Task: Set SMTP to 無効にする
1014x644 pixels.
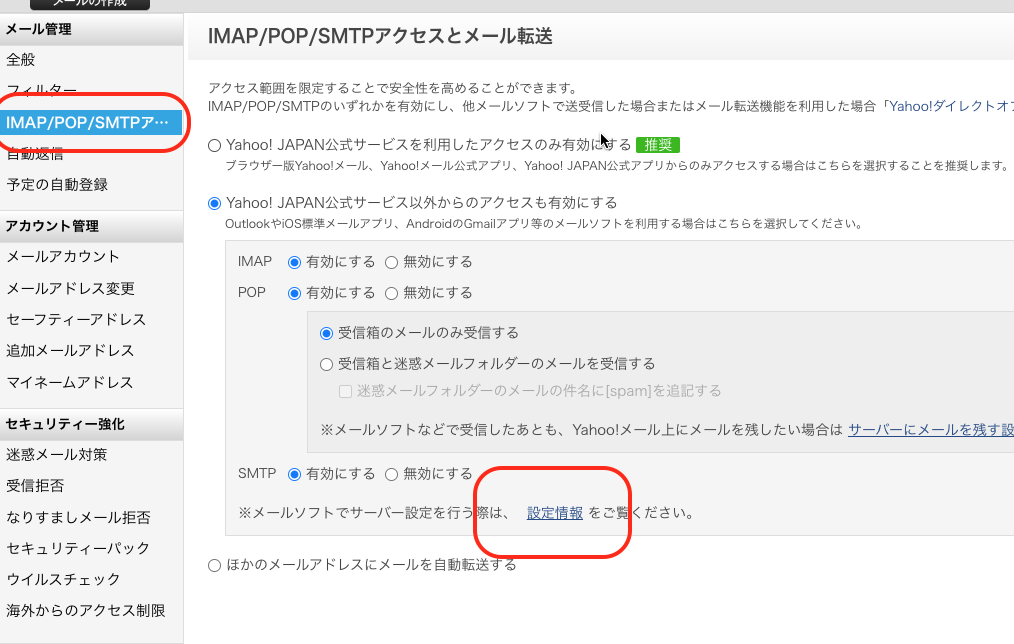Action: [391, 475]
